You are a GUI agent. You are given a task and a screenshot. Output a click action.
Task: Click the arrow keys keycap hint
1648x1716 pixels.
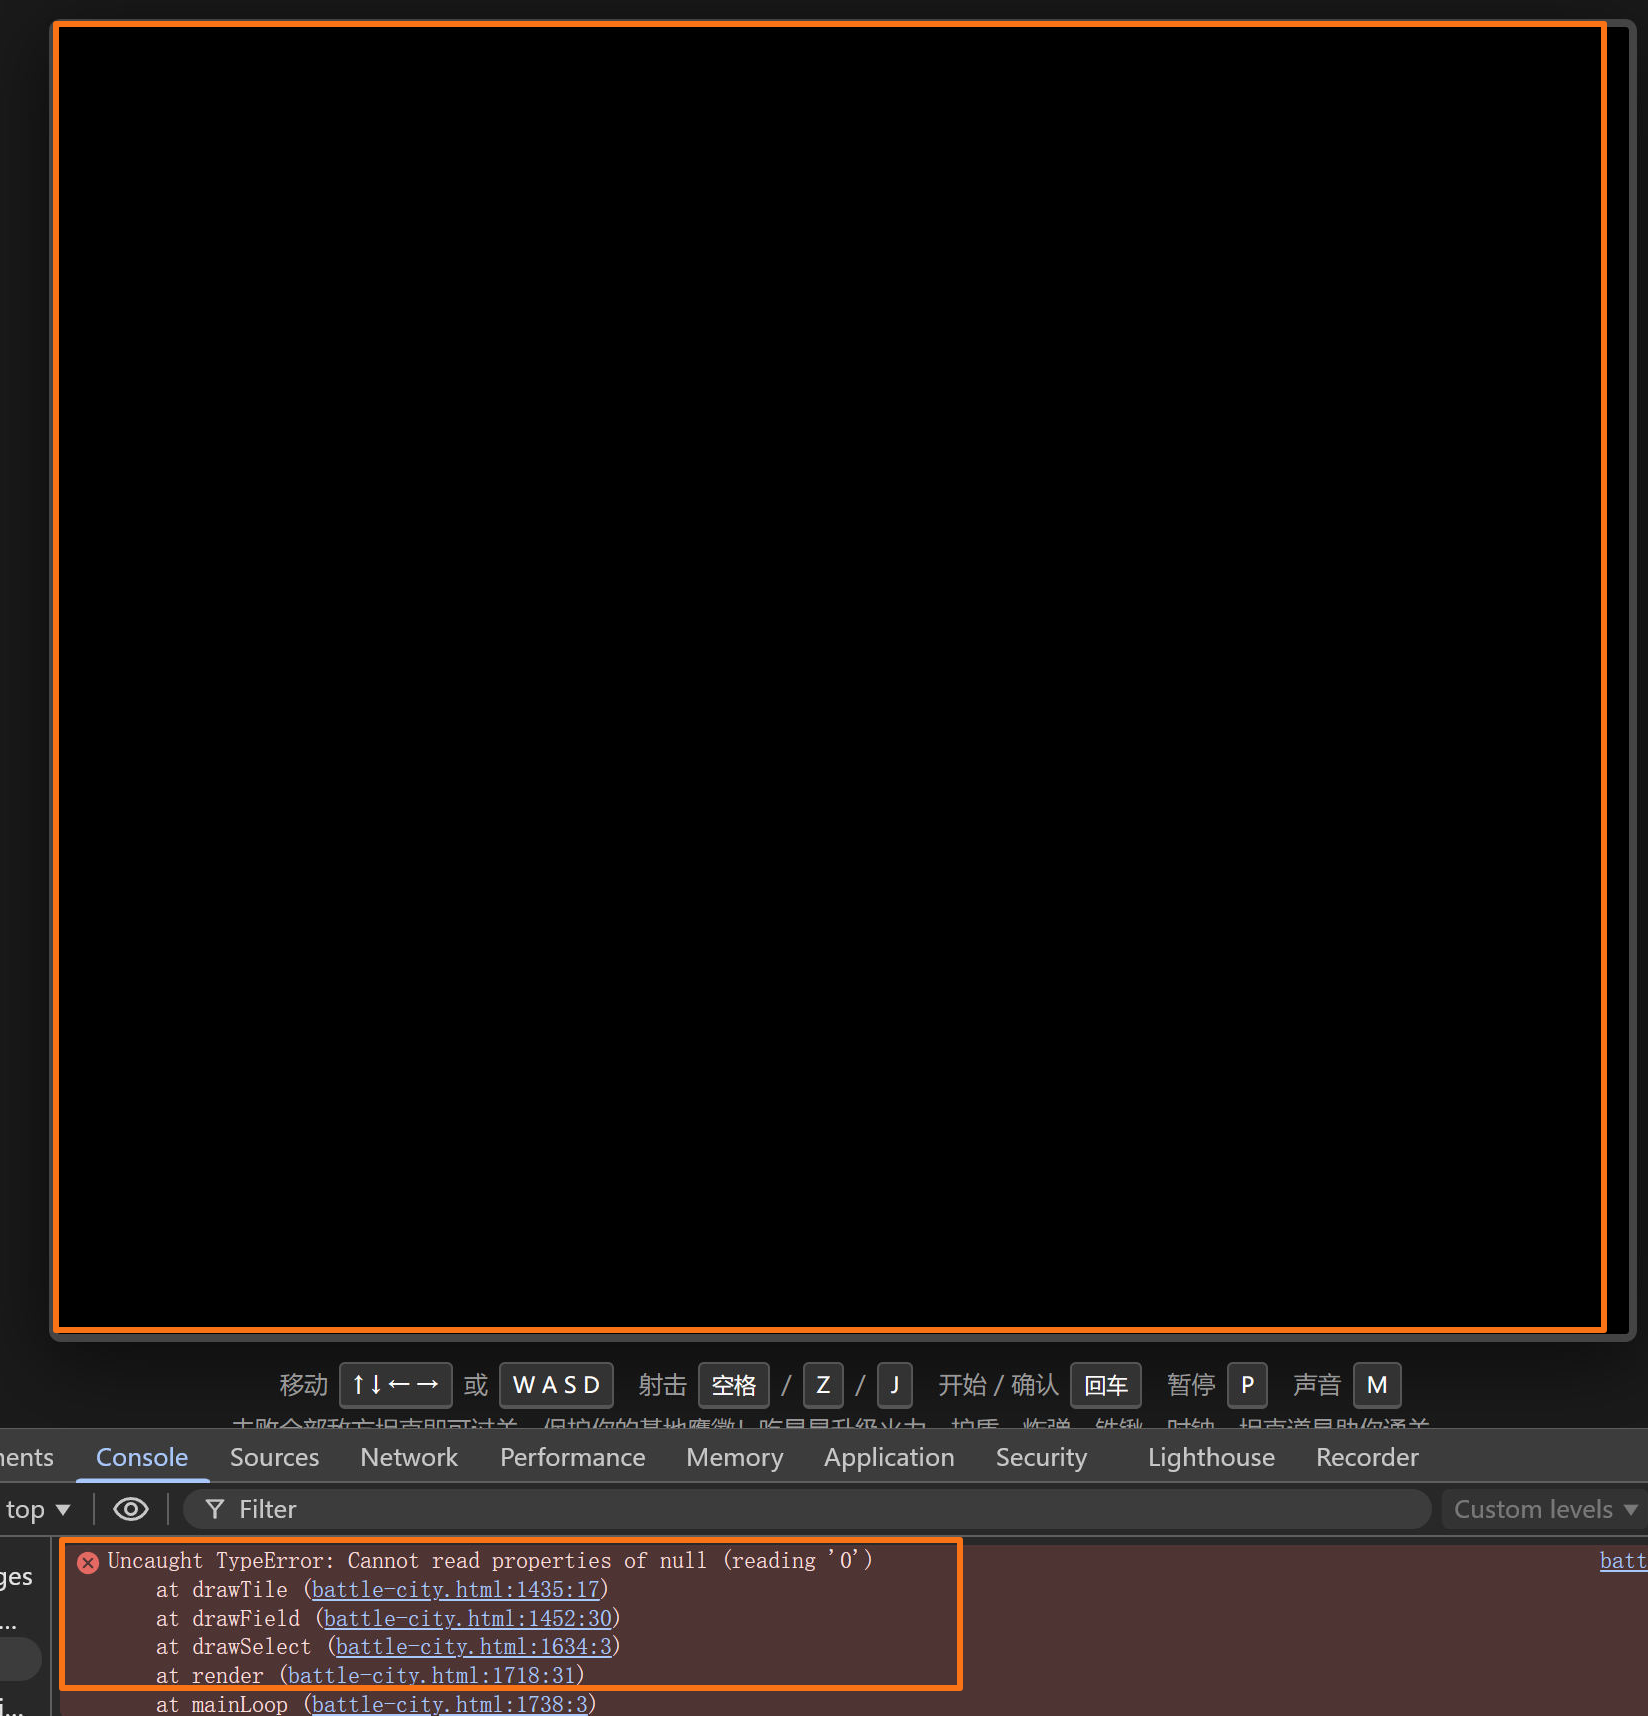396,1385
